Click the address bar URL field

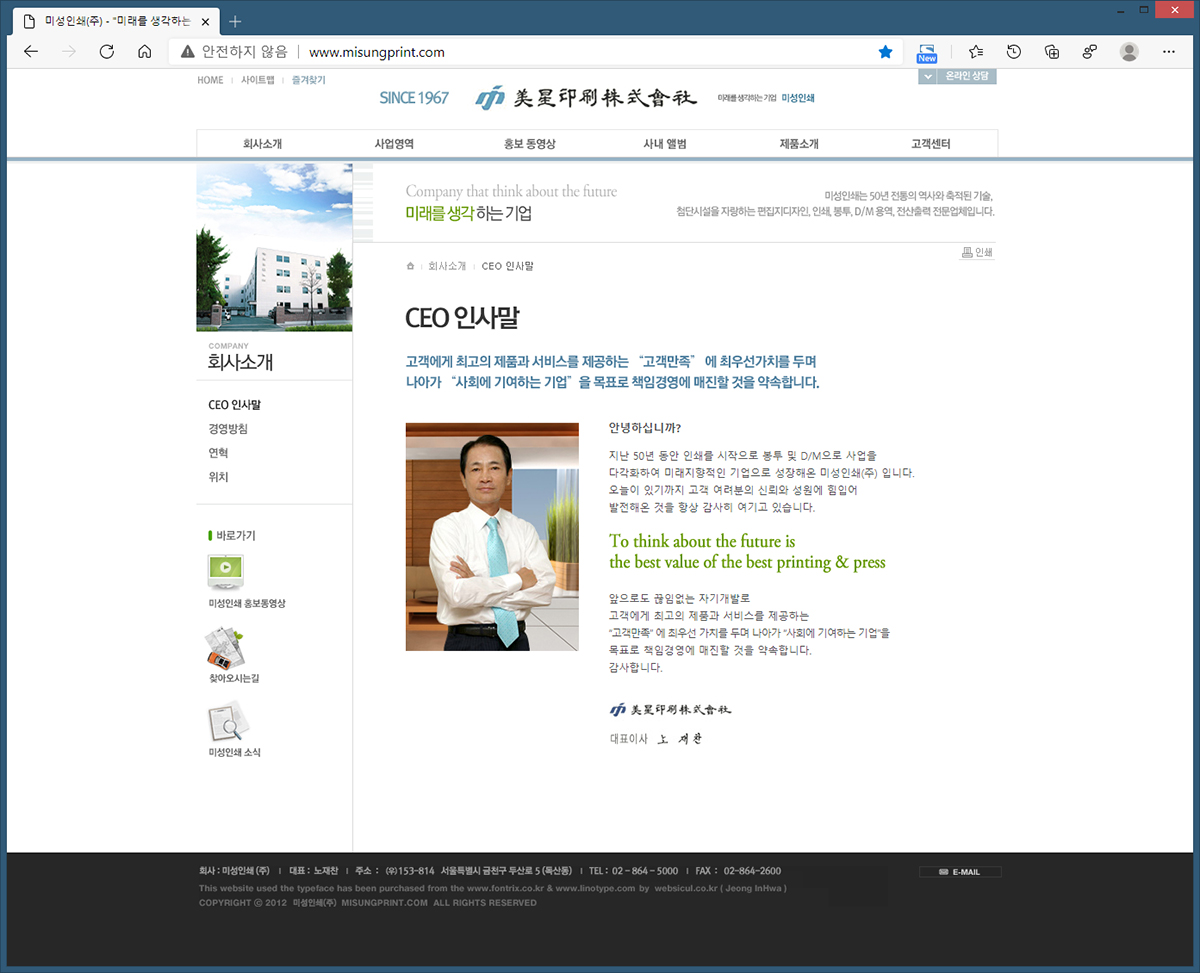580,52
